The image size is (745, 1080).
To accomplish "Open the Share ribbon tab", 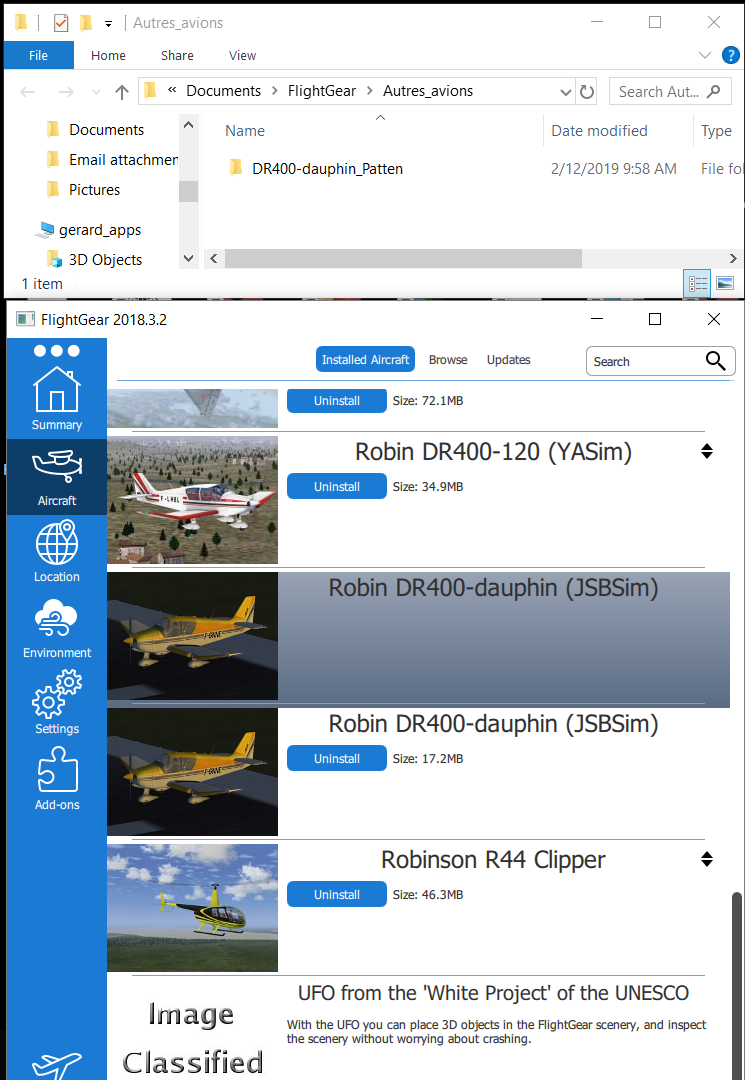I will point(177,55).
